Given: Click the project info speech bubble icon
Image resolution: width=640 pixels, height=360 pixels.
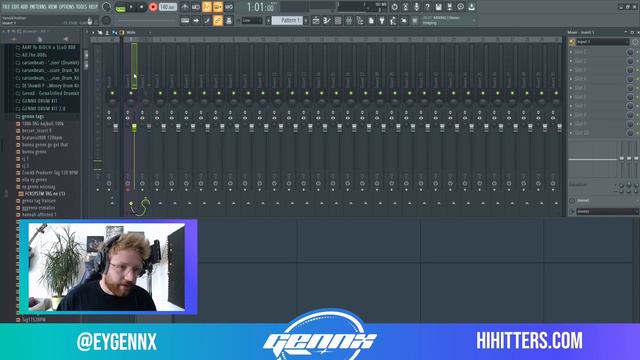Looking at the screenshot, I should [x=460, y=7].
